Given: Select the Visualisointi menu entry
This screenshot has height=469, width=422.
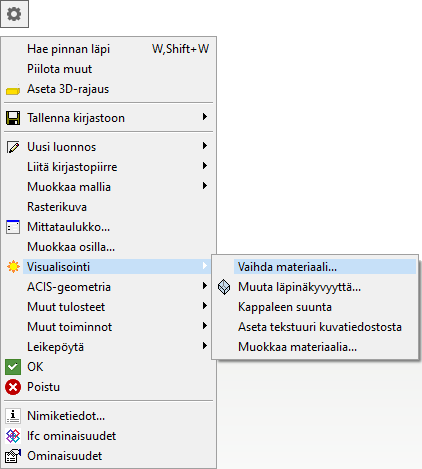Looking at the screenshot, I should pos(108,267).
